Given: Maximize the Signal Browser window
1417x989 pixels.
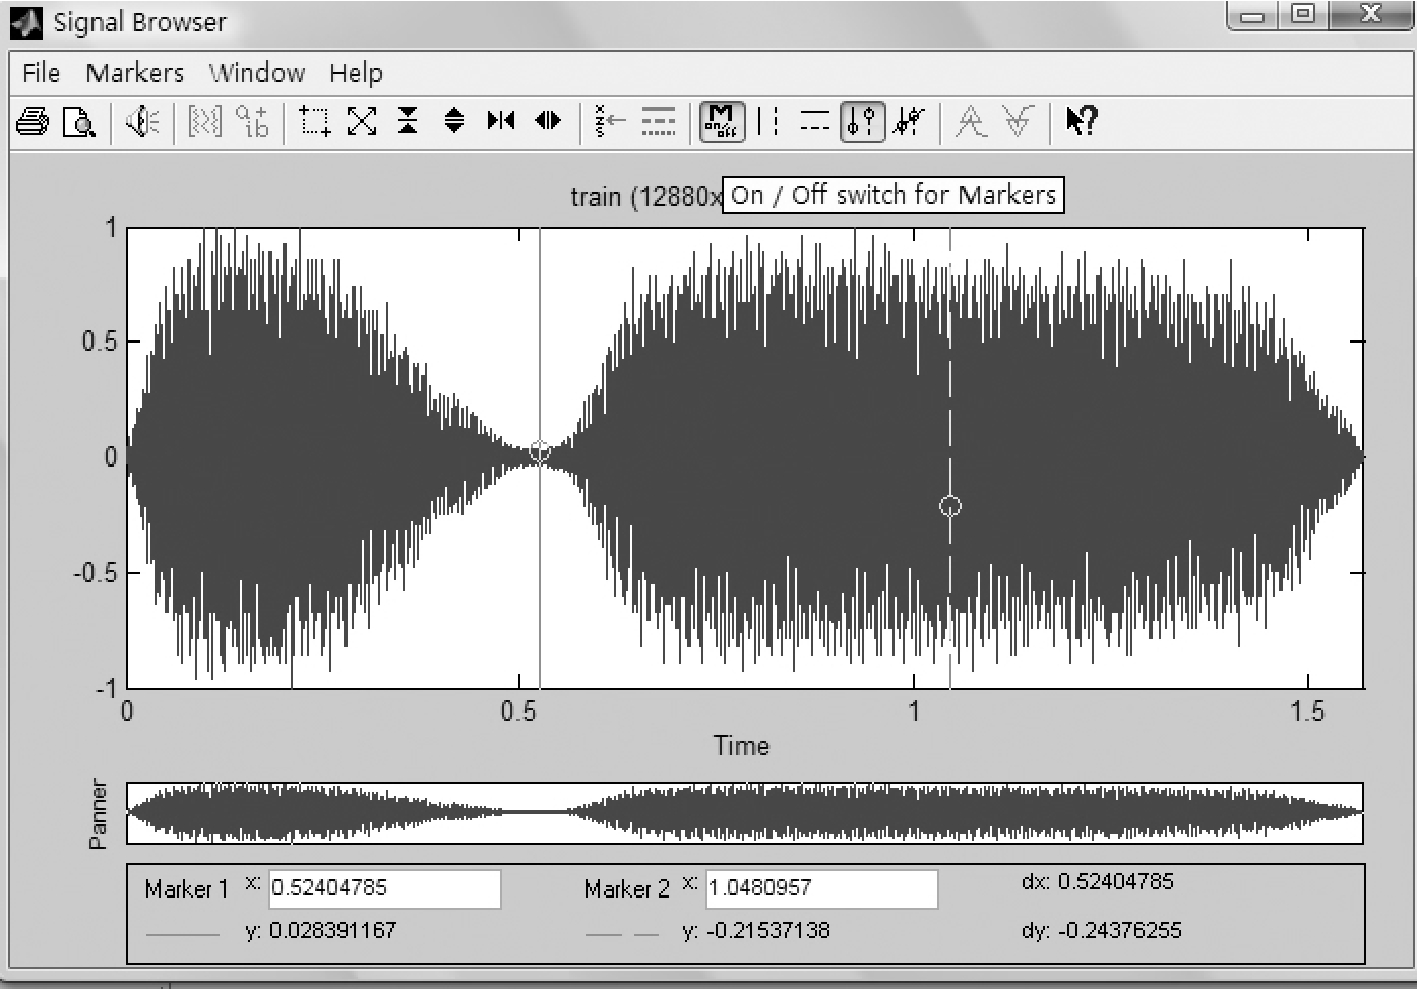Looking at the screenshot, I should 1302,15.
